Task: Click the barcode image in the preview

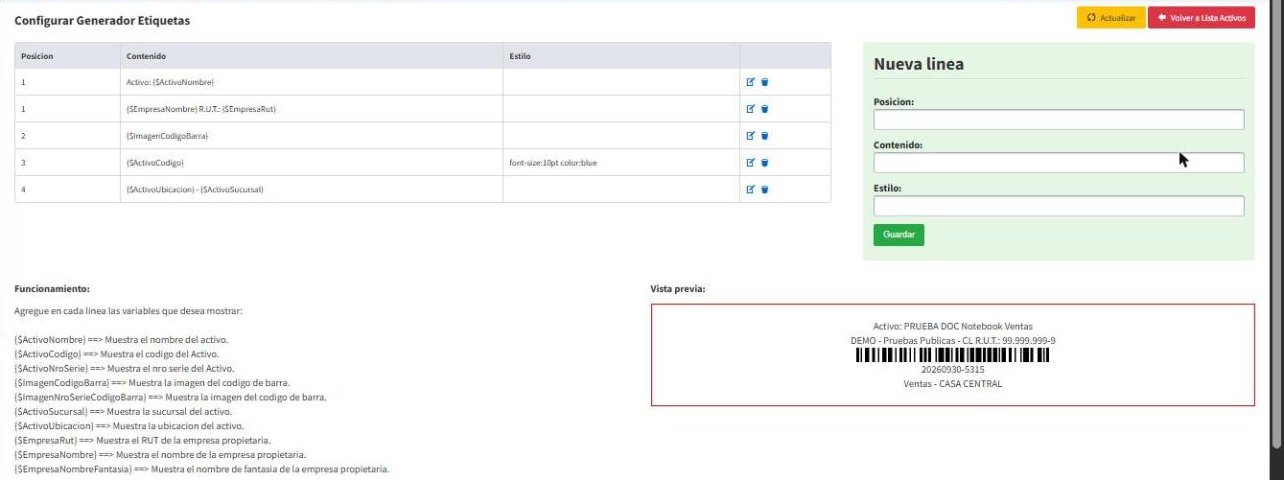Action: tap(952, 354)
